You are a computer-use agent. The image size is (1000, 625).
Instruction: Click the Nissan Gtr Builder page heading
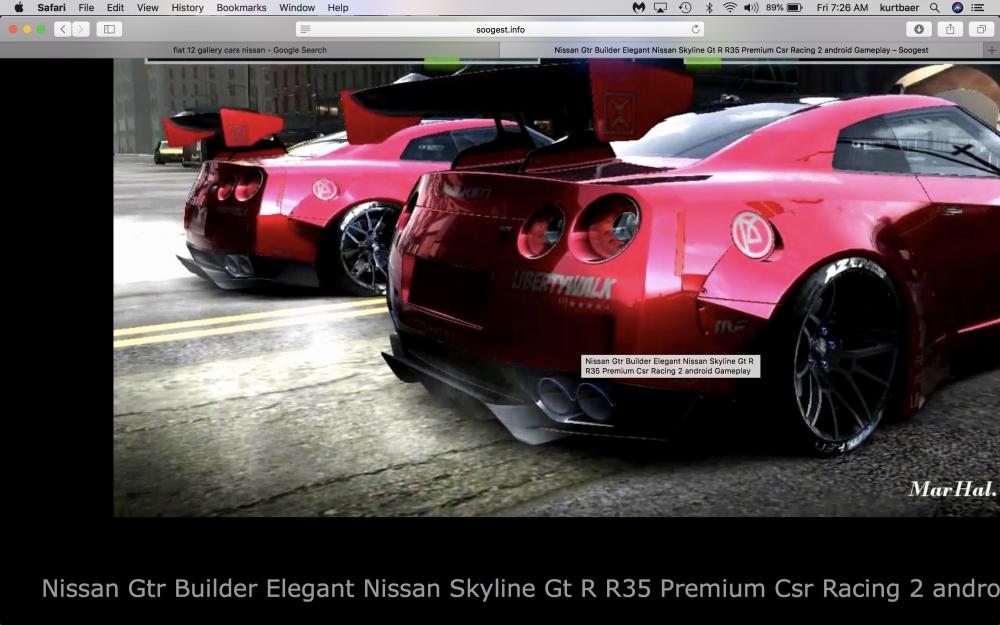tap(520, 589)
